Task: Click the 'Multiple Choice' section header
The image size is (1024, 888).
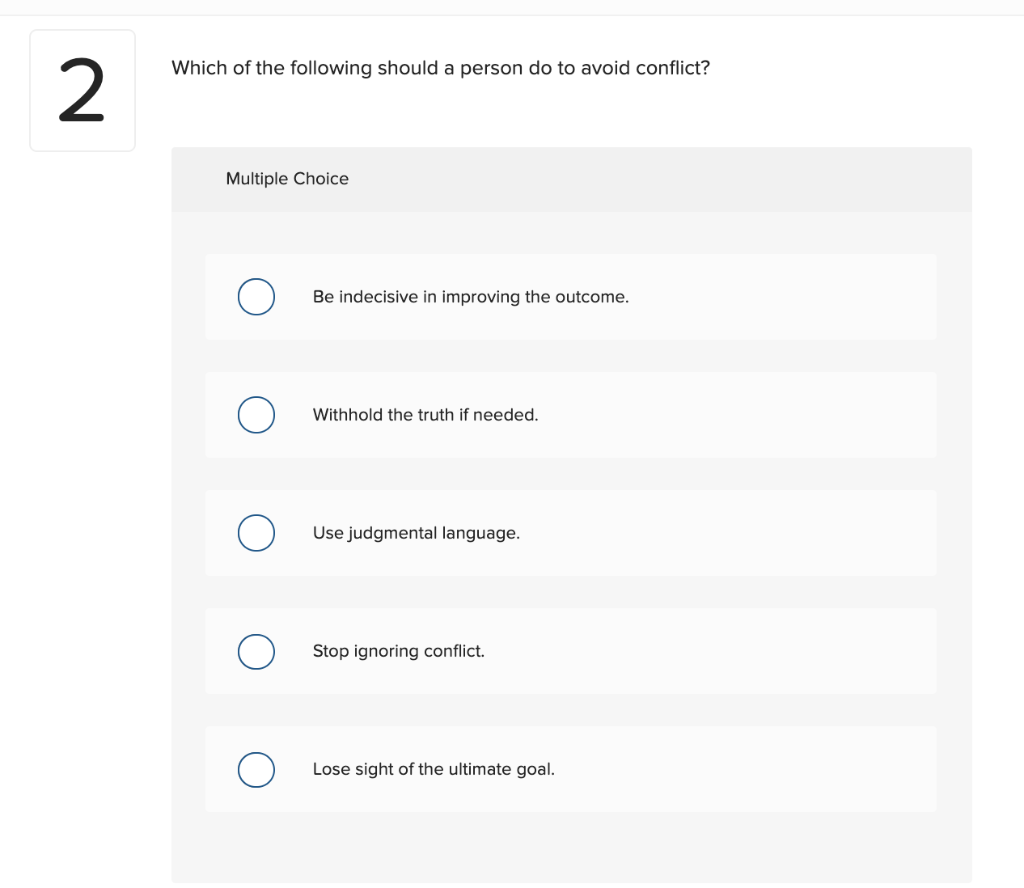Action: click(287, 178)
